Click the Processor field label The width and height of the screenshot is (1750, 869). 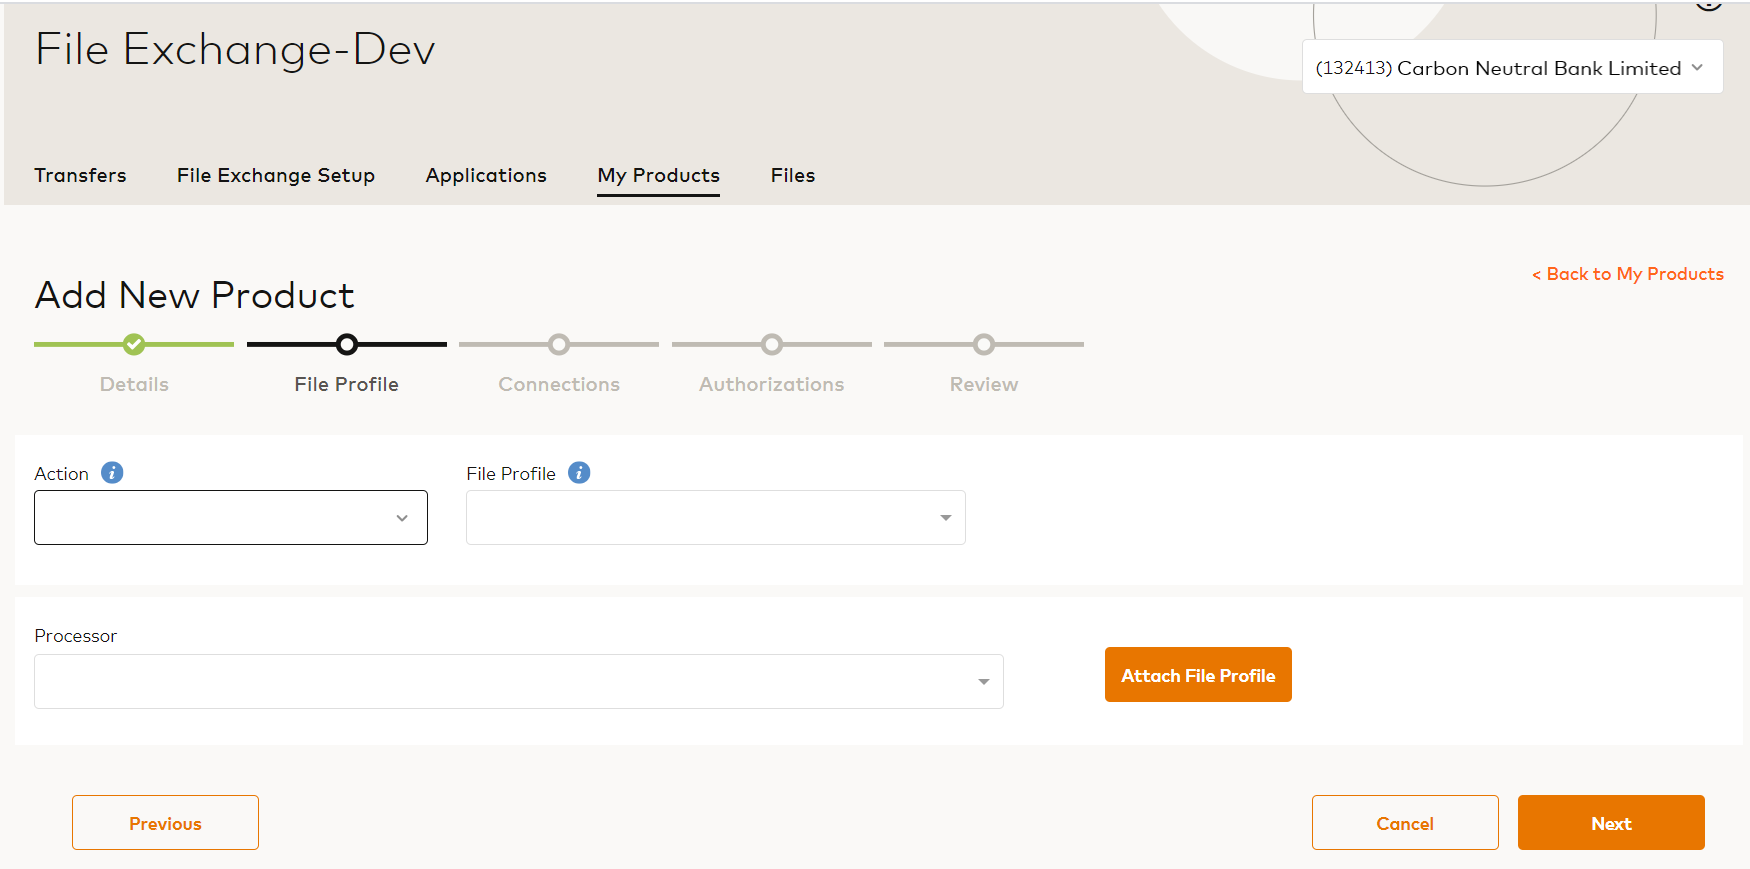click(x=75, y=635)
